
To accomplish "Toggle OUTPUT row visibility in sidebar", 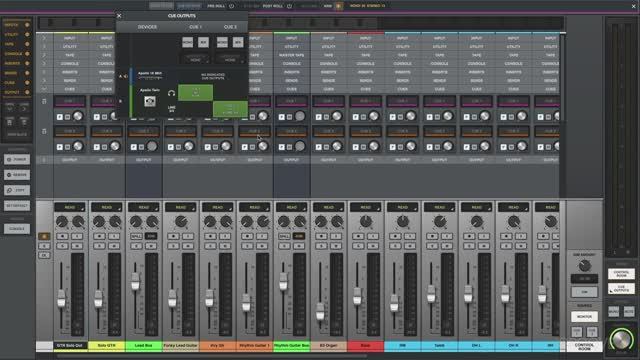I will [27, 92].
